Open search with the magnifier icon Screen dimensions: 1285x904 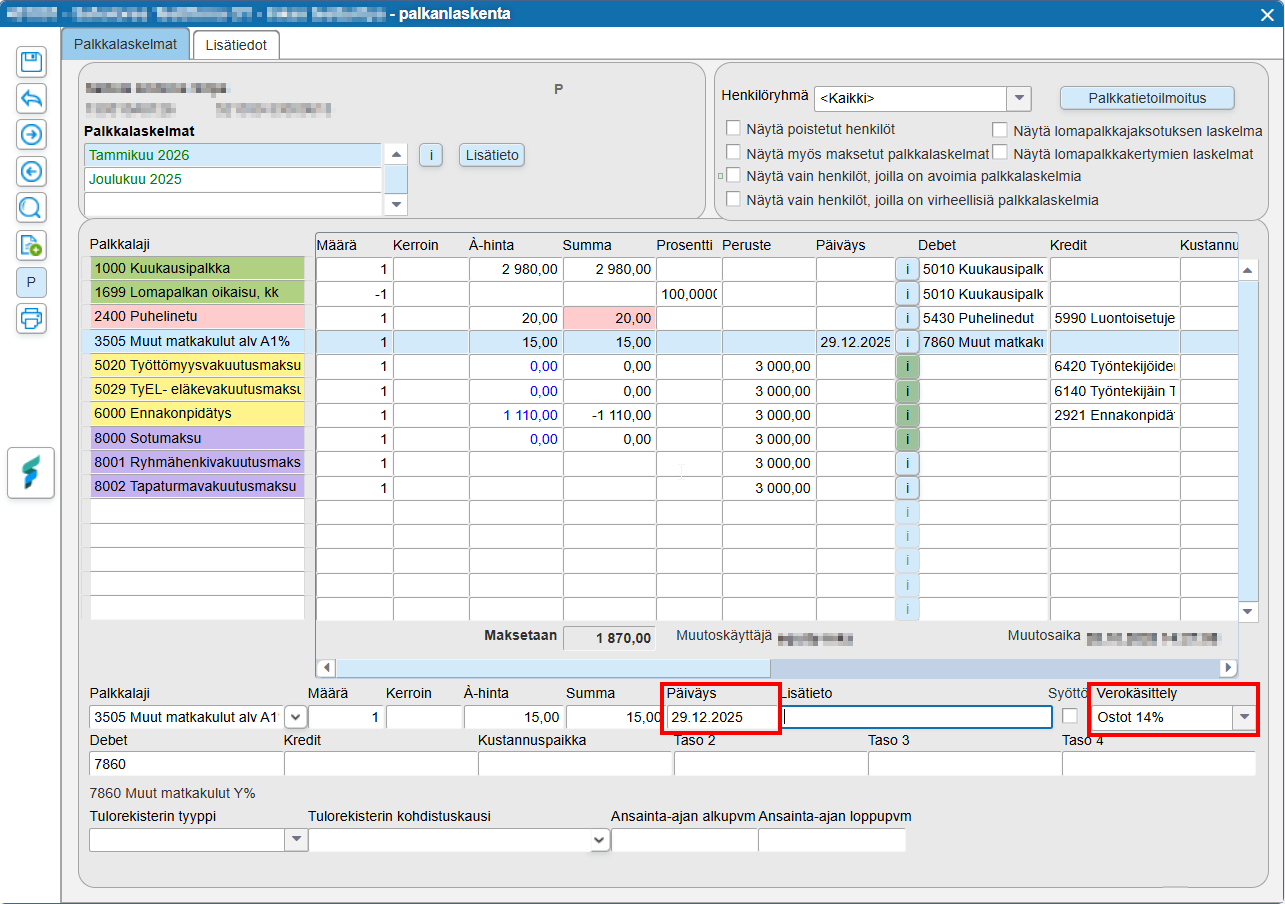coord(31,208)
